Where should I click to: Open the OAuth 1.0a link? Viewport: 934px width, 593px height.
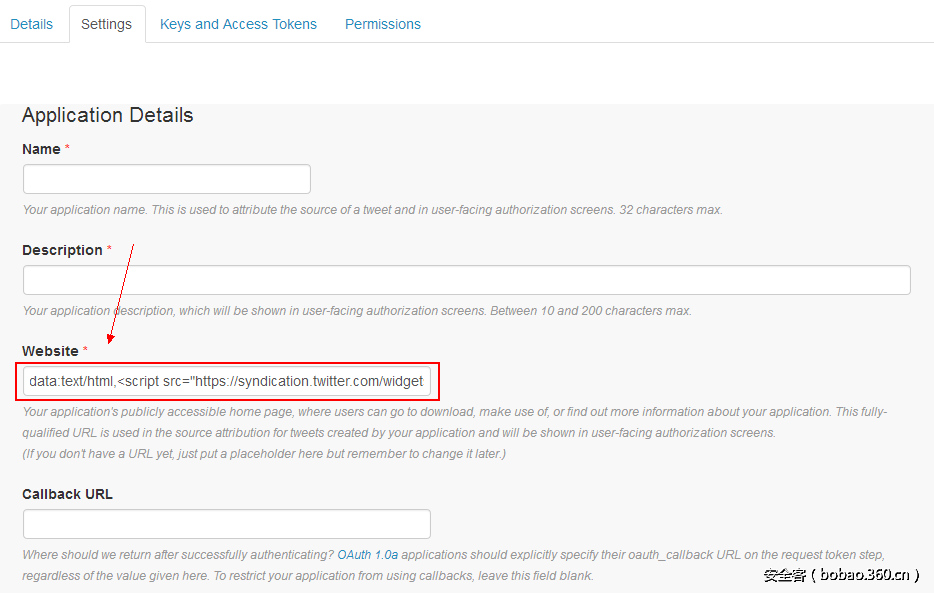pyautogui.click(x=367, y=554)
